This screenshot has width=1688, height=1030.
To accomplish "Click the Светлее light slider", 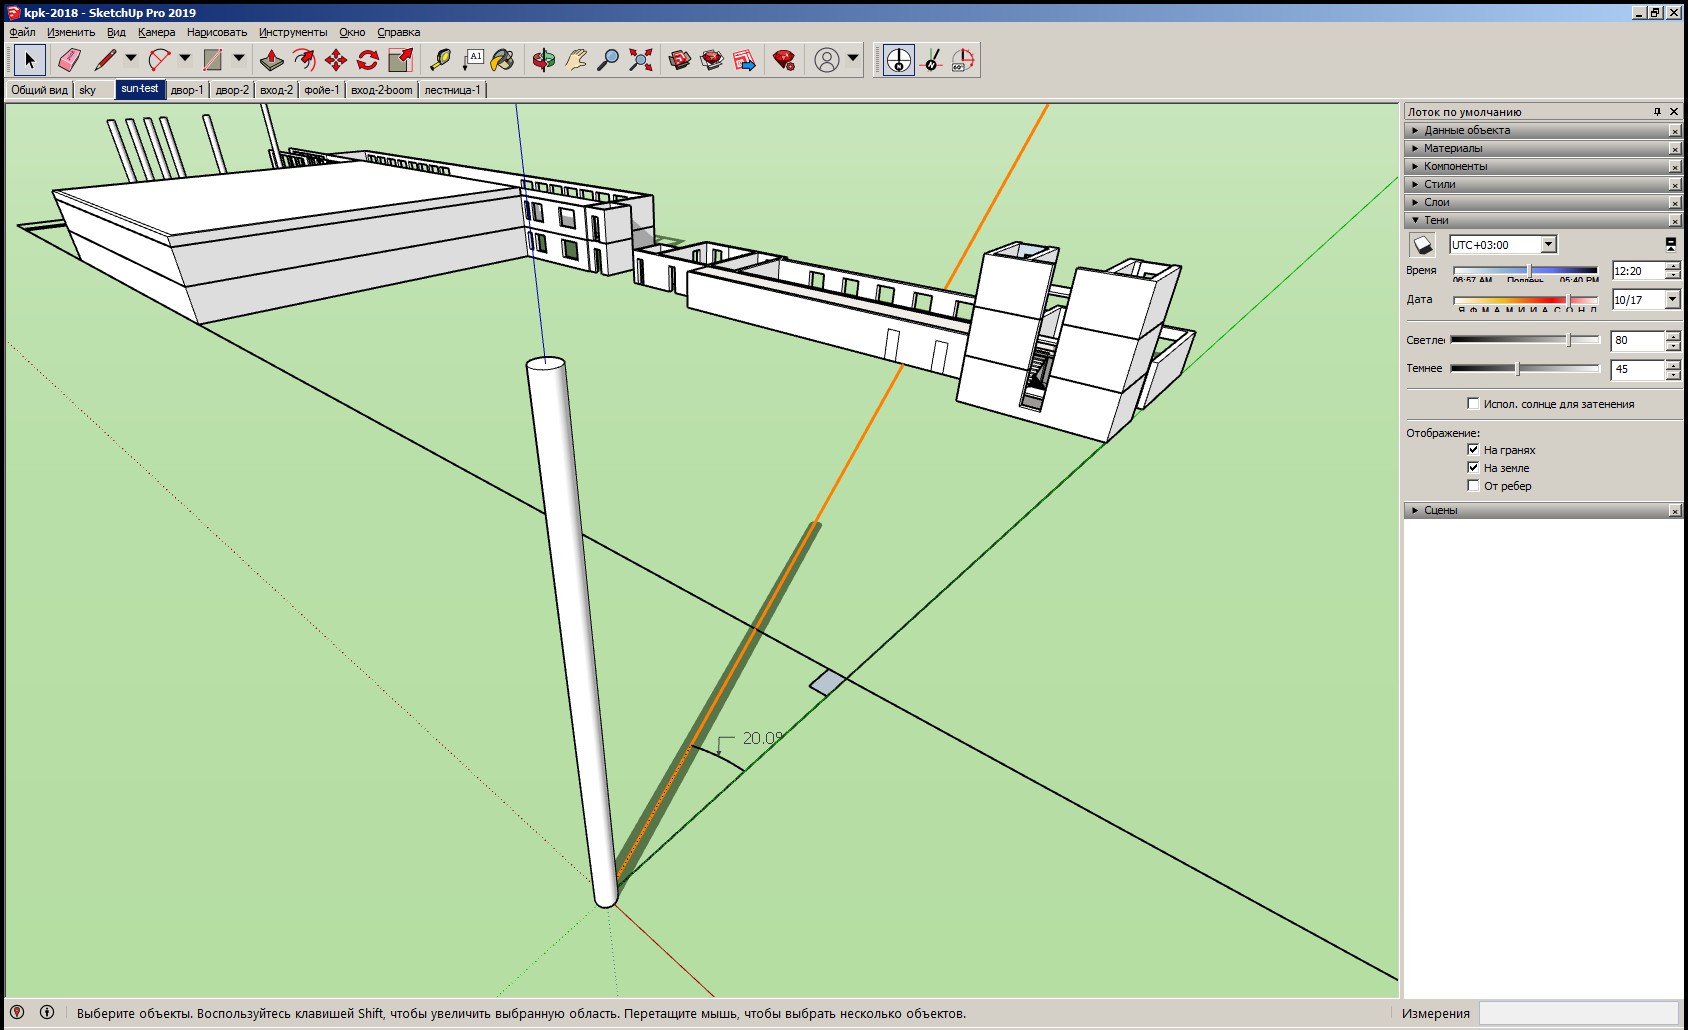I will pos(1525,340).
